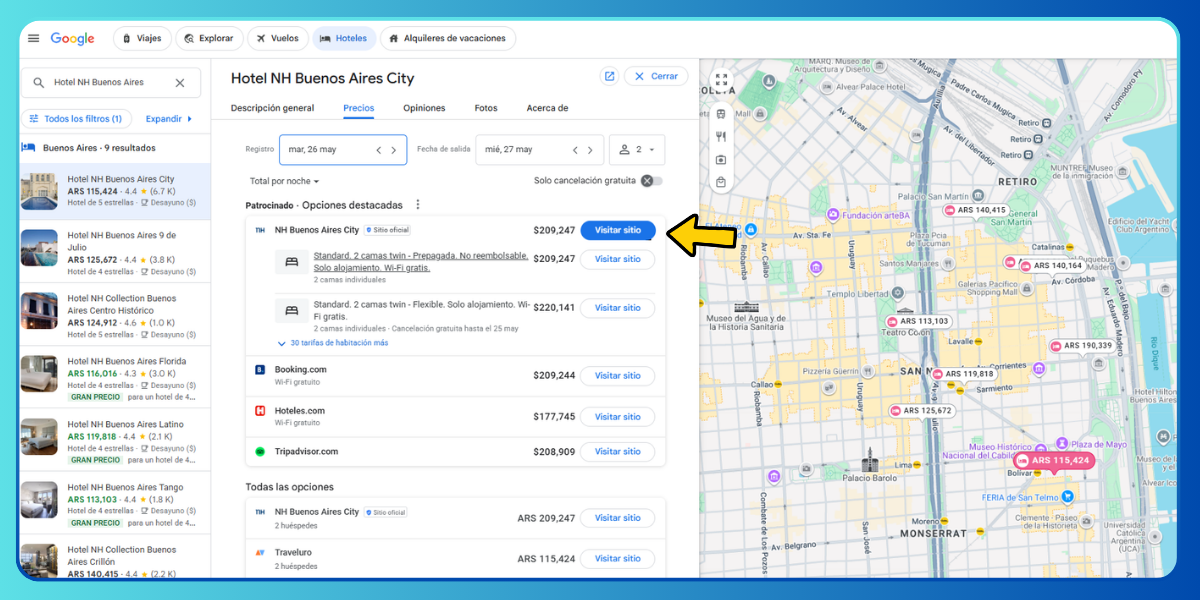
Task: Click the Tripadvisor.com logo icon
Action: pyautogui.click(x=260, y=452)
